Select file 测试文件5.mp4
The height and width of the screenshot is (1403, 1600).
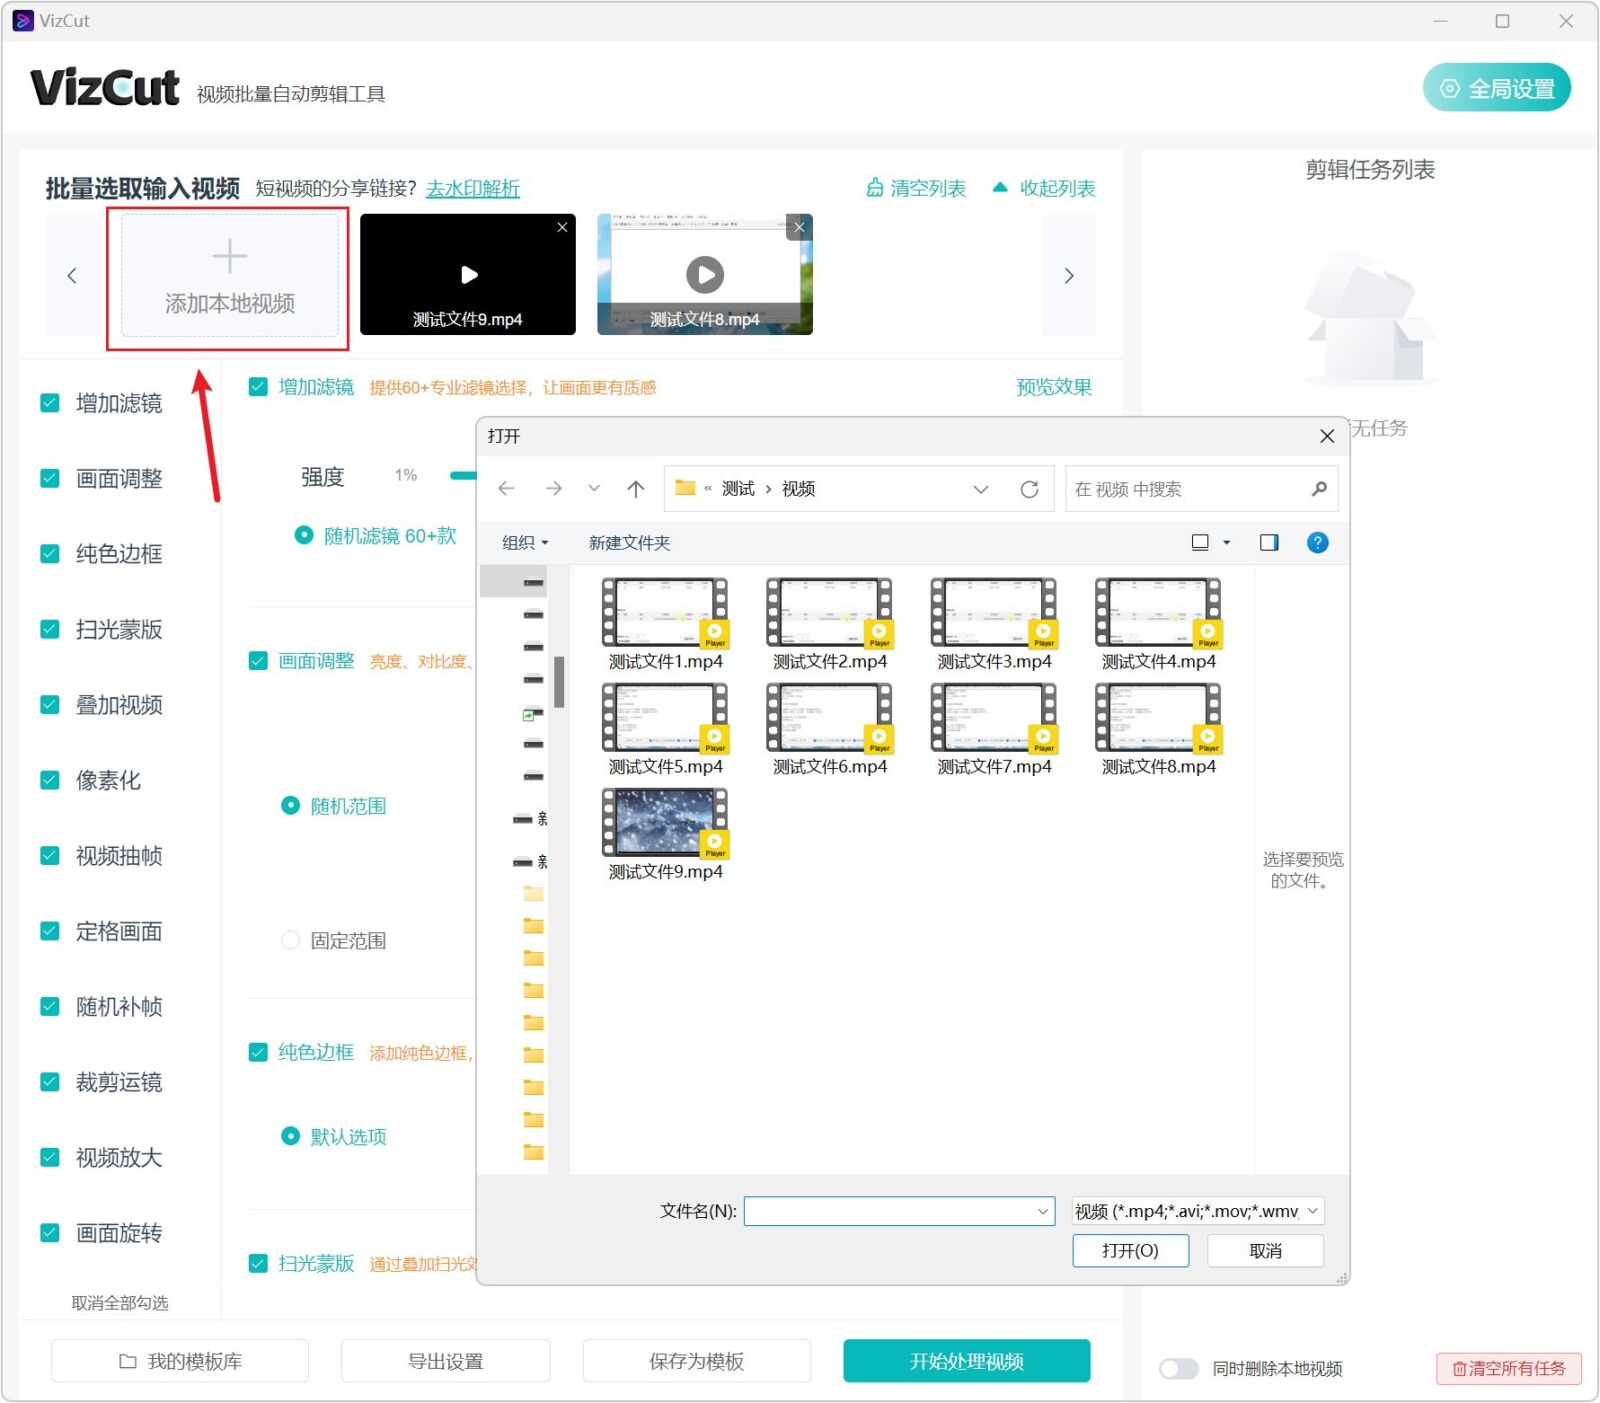pyautogui.click(x=665, y=729)
